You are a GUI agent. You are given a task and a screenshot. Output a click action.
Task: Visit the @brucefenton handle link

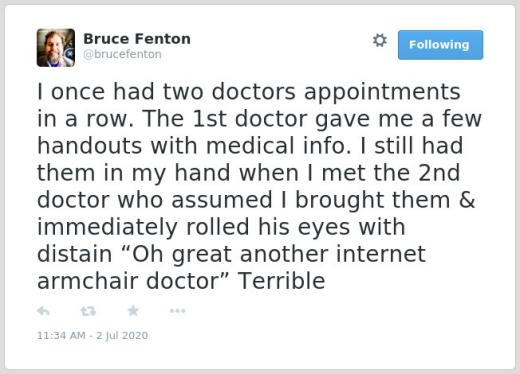tap(122, 54)
